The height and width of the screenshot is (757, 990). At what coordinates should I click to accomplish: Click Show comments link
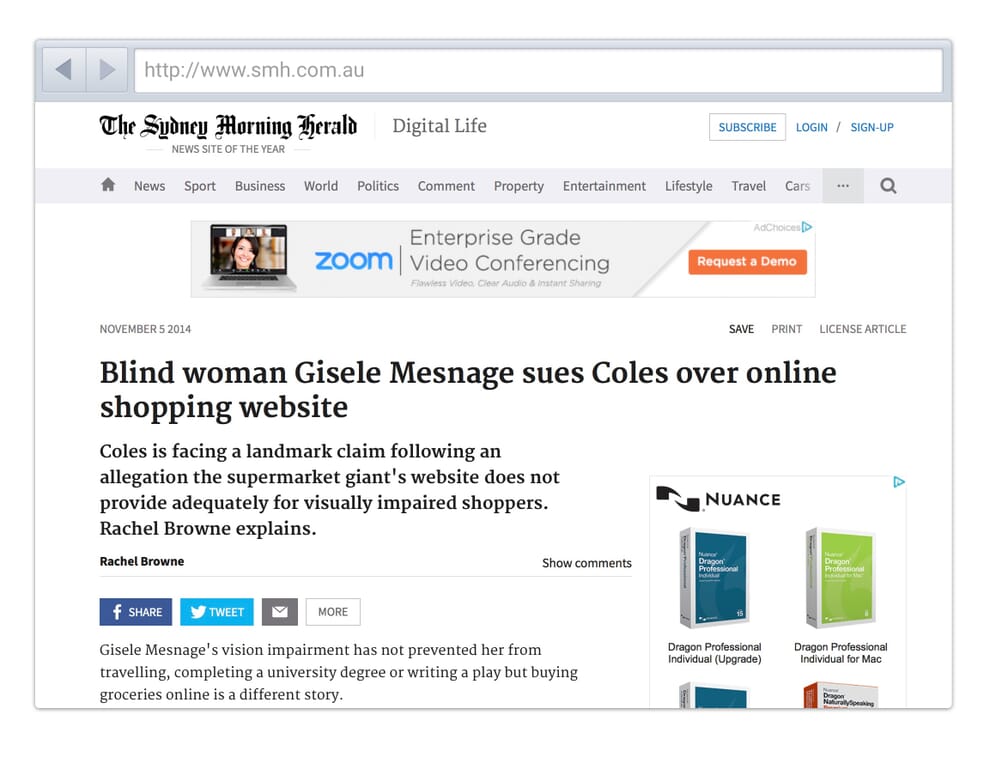587,563
